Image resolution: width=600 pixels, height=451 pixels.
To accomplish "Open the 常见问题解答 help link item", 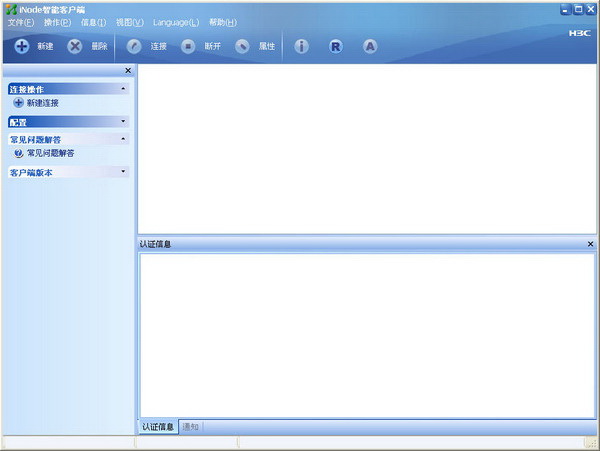I will click(50, 153).
